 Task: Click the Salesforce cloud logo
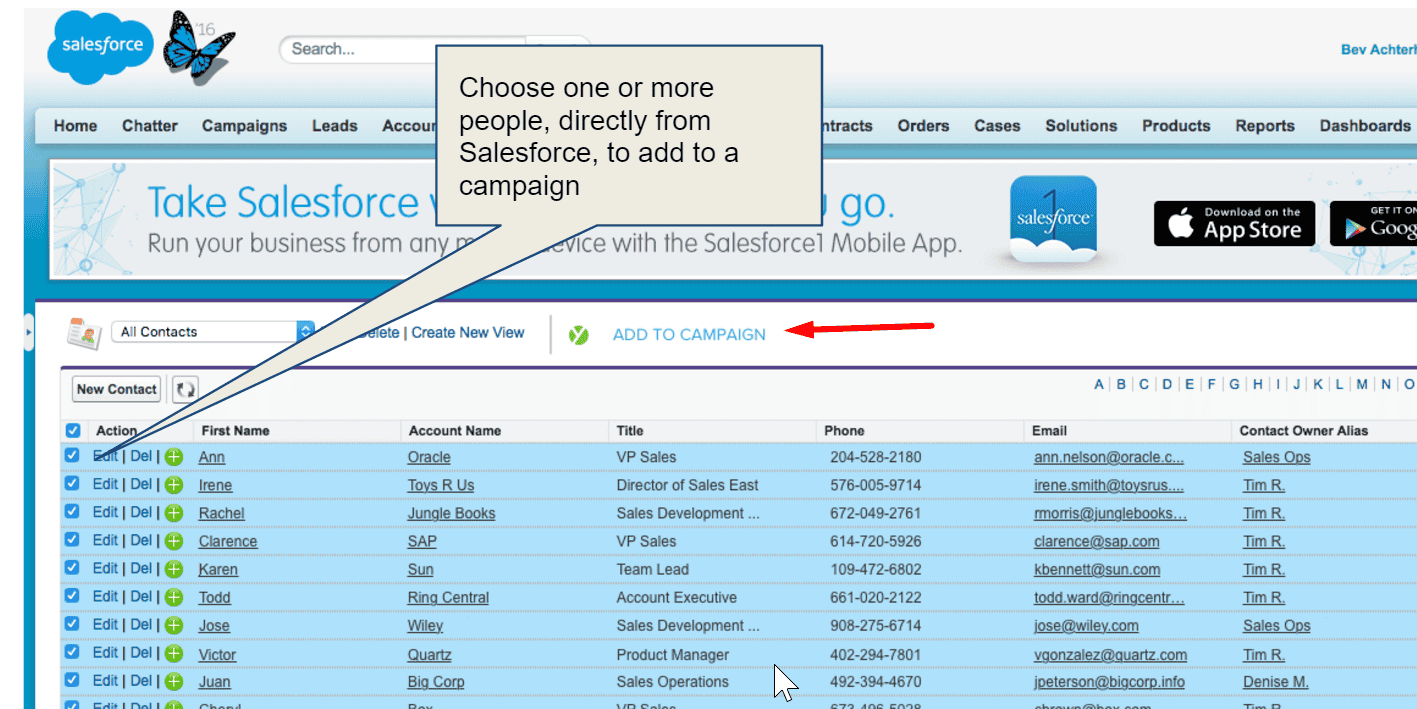click(102, 46)
